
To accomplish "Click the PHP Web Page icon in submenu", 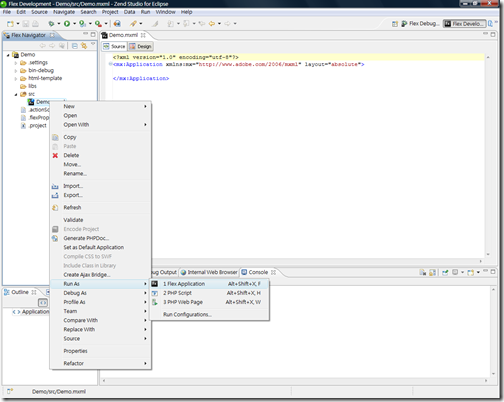I will click(155, 302).
